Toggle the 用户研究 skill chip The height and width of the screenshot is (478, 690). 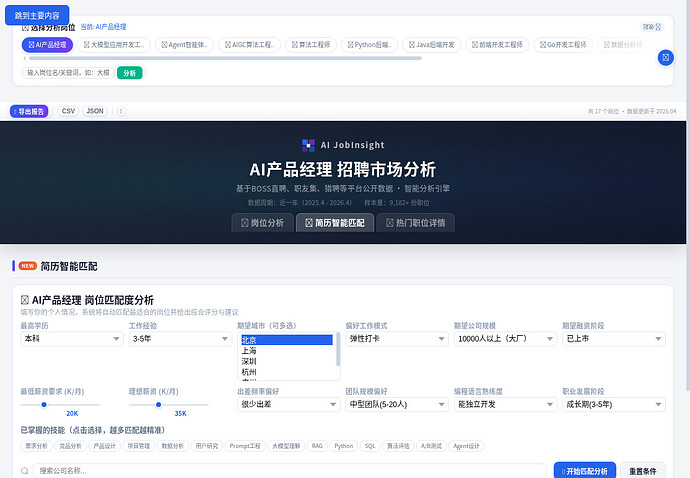[206, 446]
